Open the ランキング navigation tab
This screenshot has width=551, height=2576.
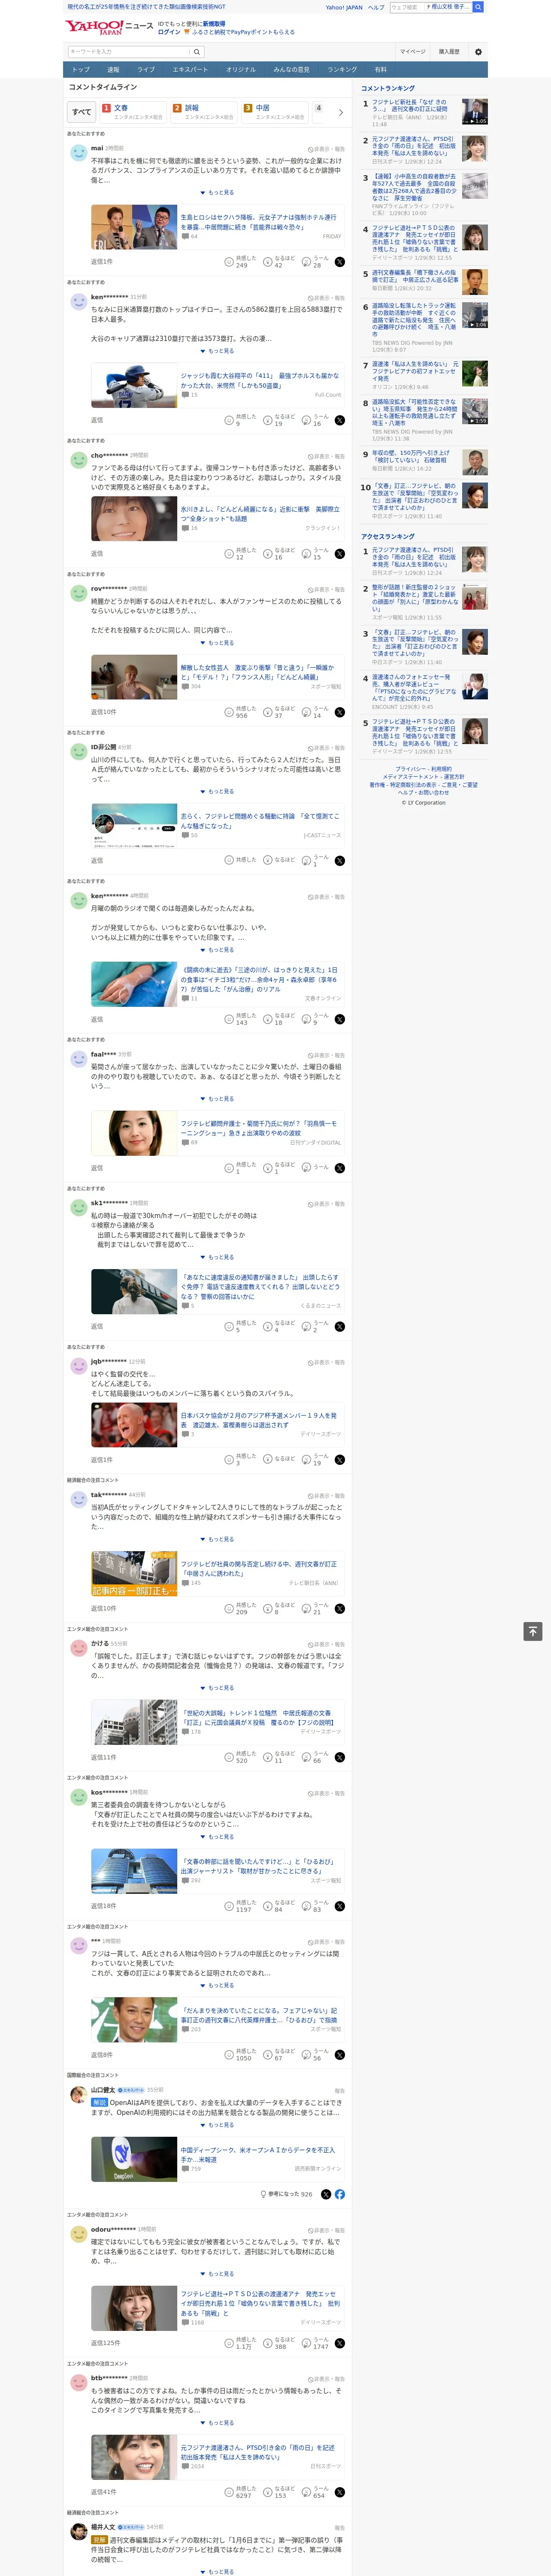[342, 70]
